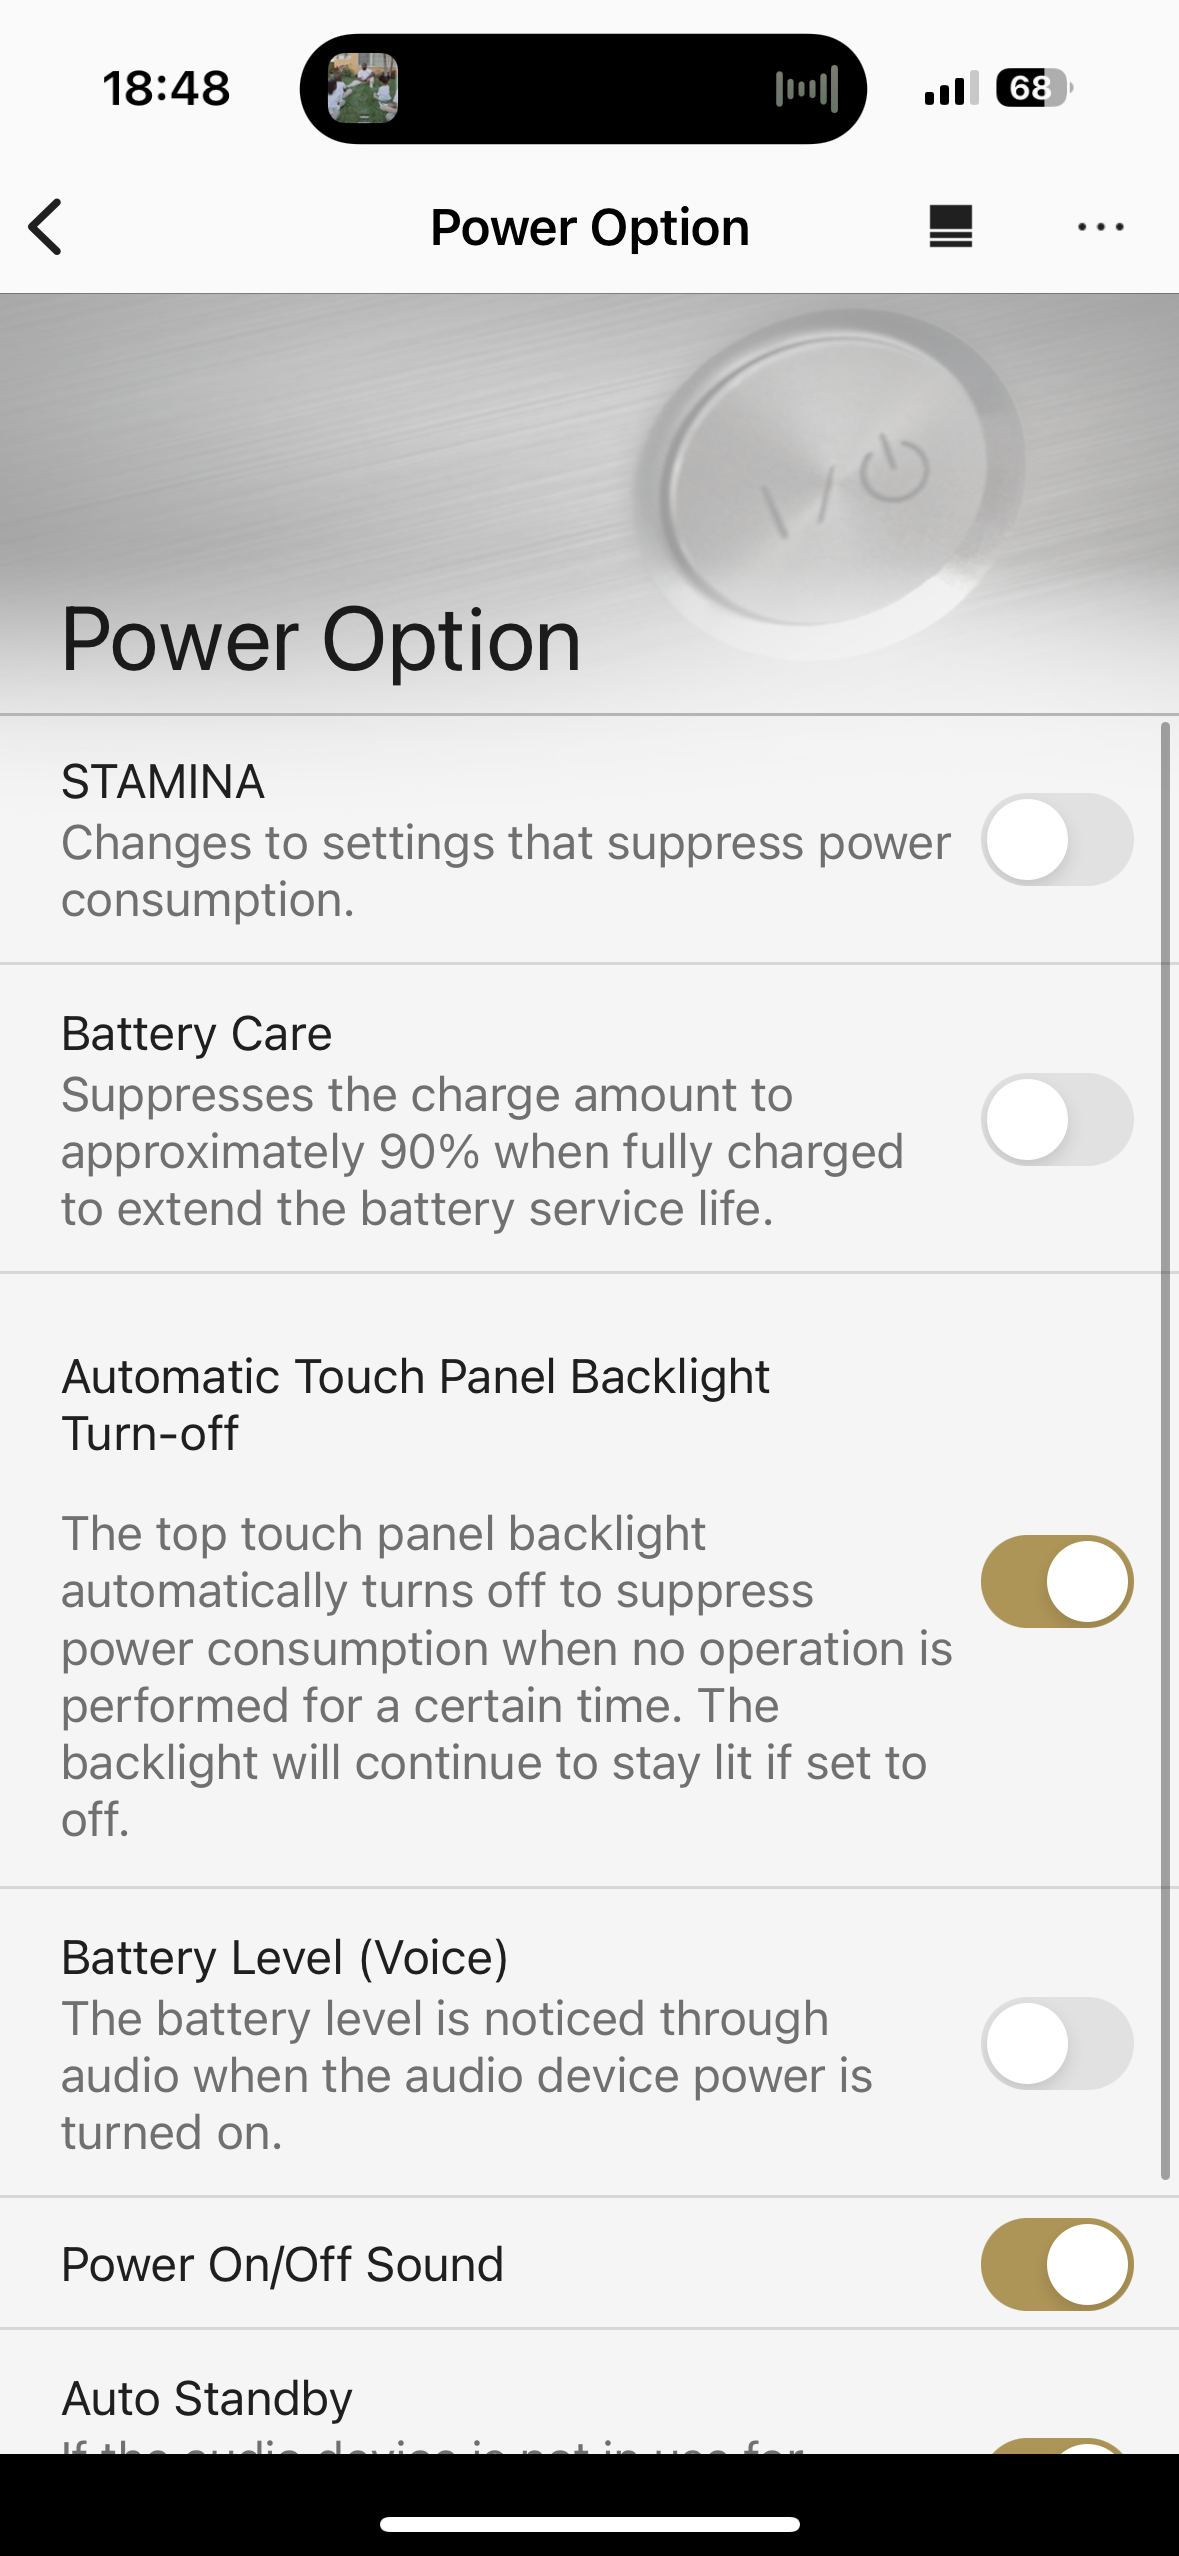The width and height of the screenshot is (1179, 2556).
Task: Tap the cellular signal strength icon
Action: pyautogui.click(x=951, y=89)
